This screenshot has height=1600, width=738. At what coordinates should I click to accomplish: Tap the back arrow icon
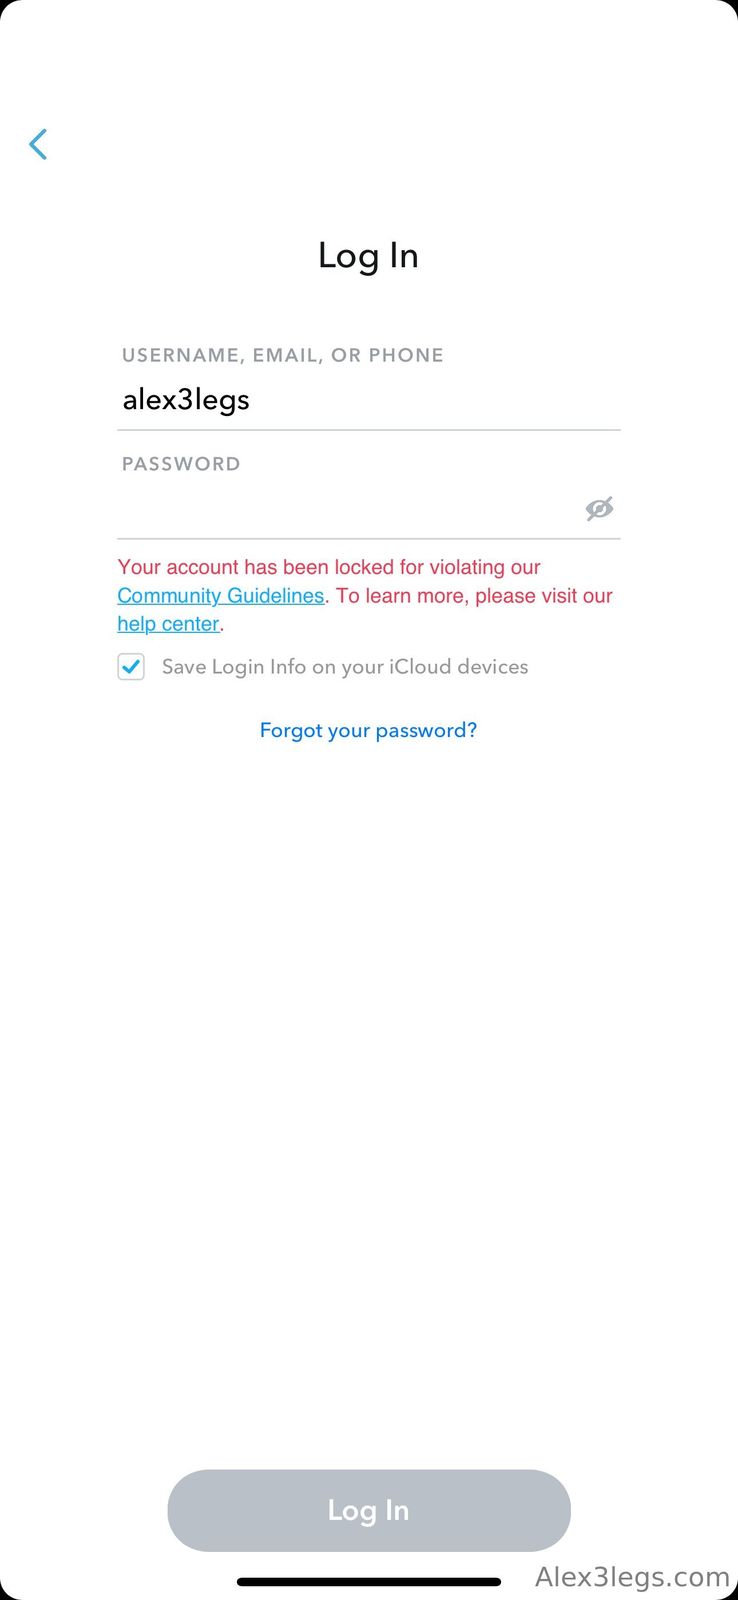pos(38,145)
